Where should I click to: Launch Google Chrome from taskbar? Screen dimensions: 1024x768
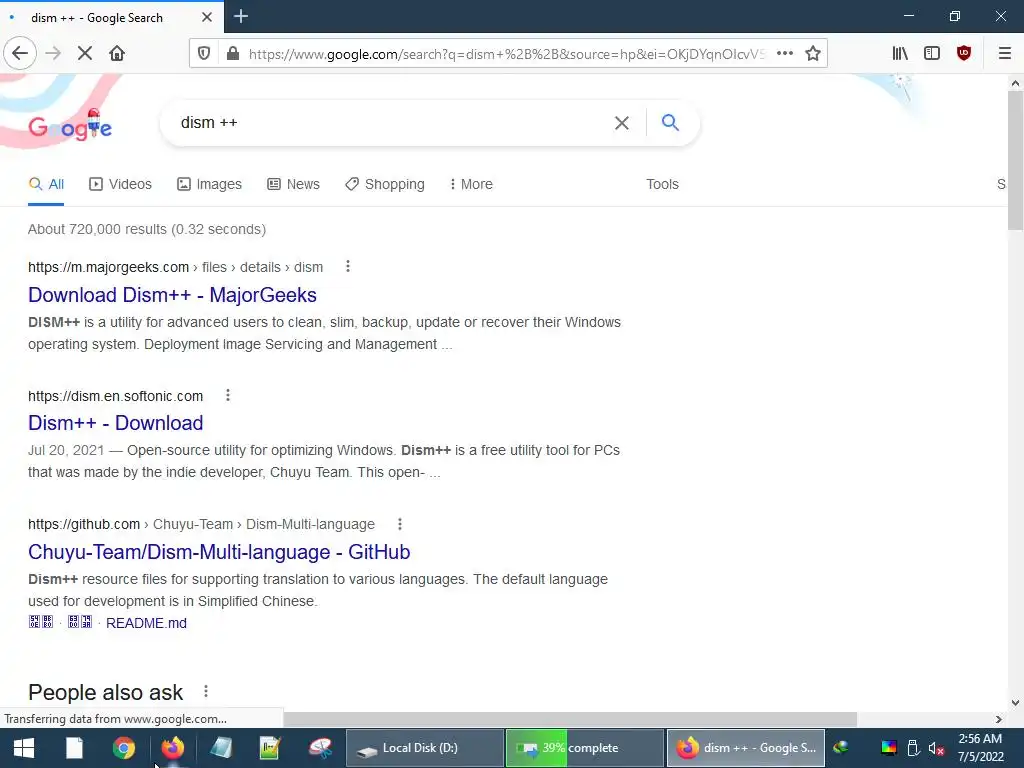[123, 748]
